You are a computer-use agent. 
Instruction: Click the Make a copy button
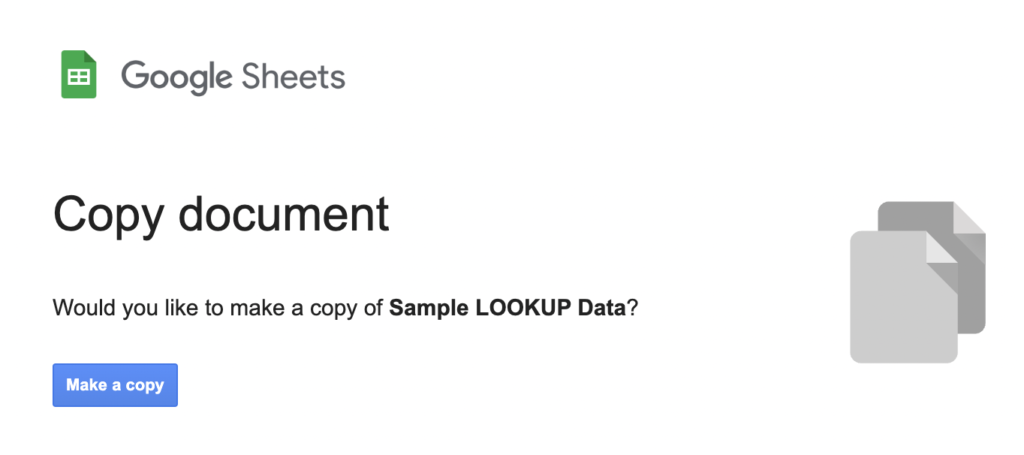coord(115,385)
